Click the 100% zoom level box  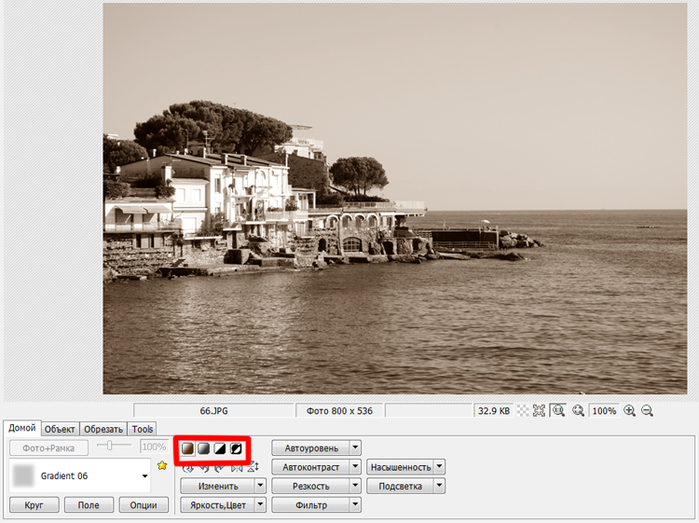tap(604, 411)
